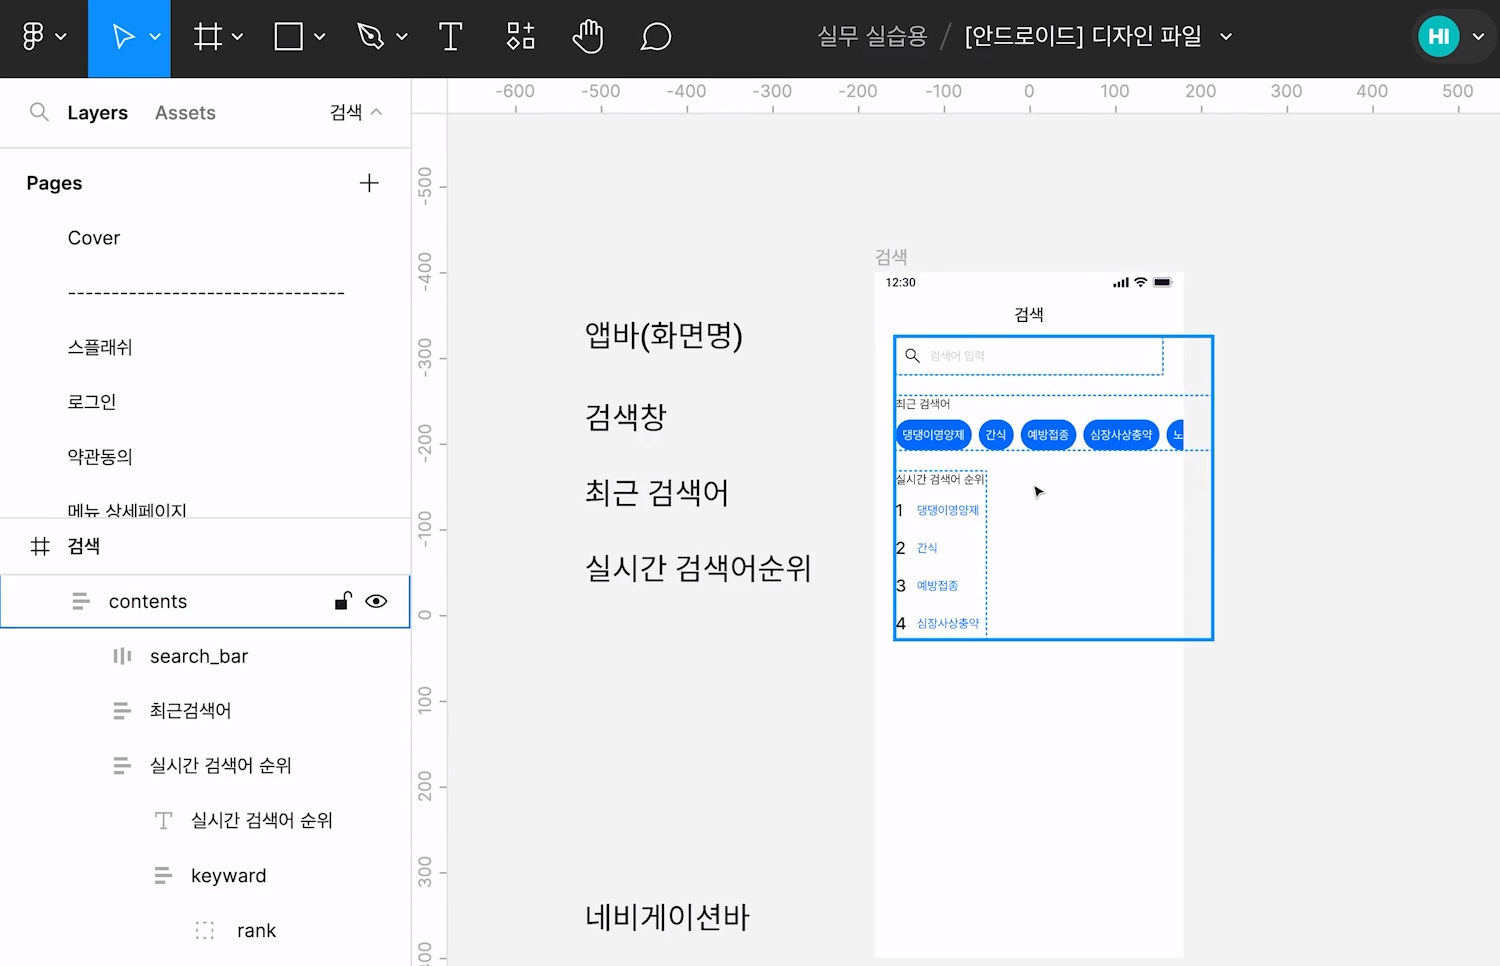Collapse the 검색 page selector

coord(356,112)
